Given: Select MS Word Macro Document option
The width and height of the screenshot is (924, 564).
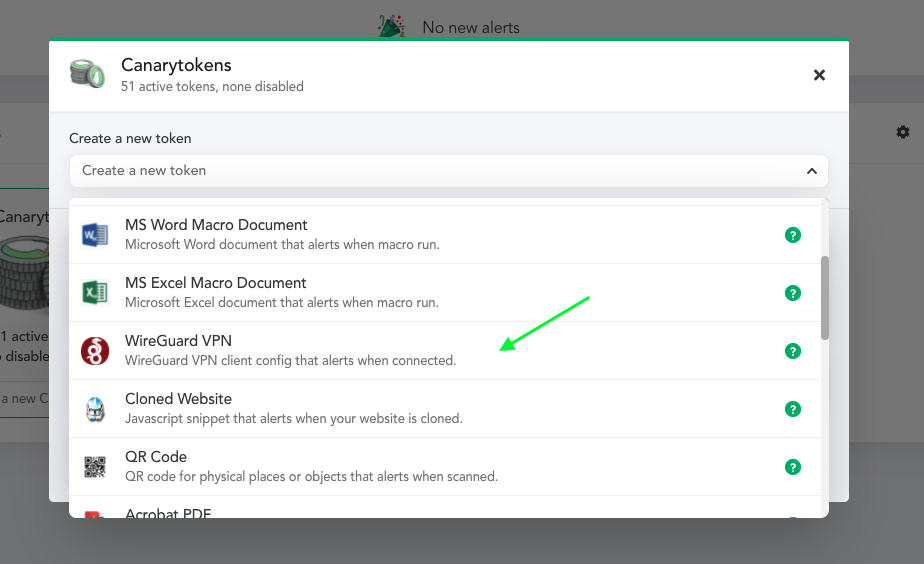Looking at the screenshot, I should (x=445, y=235).
